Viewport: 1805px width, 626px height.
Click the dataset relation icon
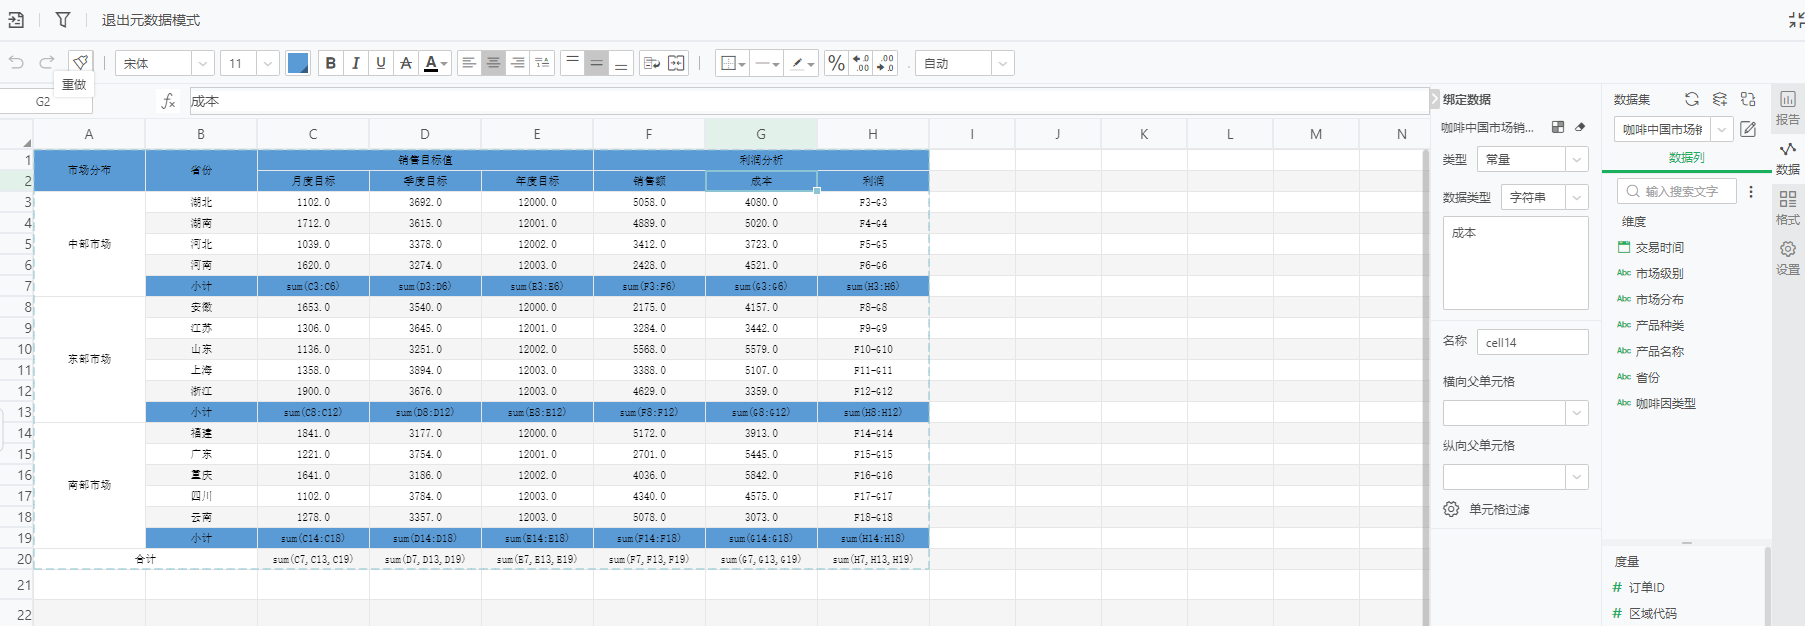(1748, 99)
